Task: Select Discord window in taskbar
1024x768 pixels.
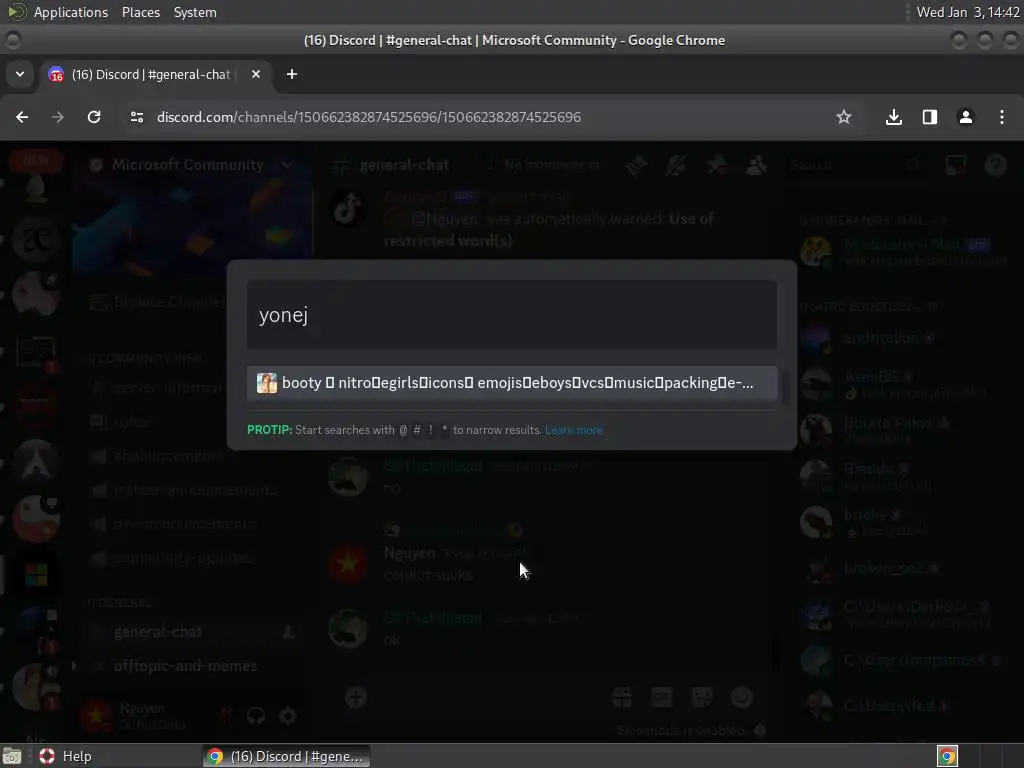Action: (285, 756)
